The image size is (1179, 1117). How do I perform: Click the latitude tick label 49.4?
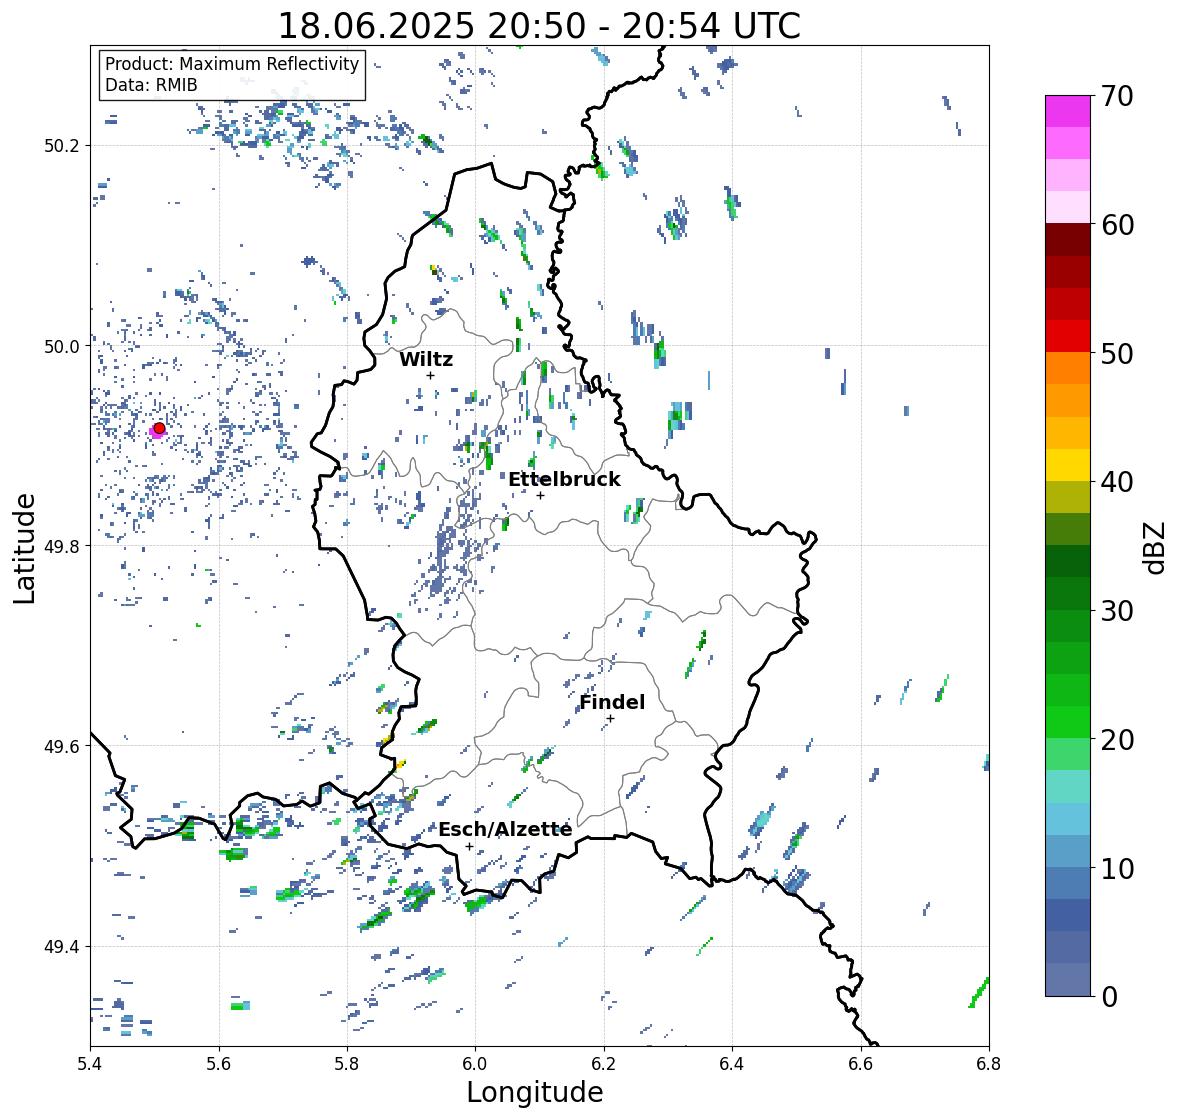(x=62, y=947)
